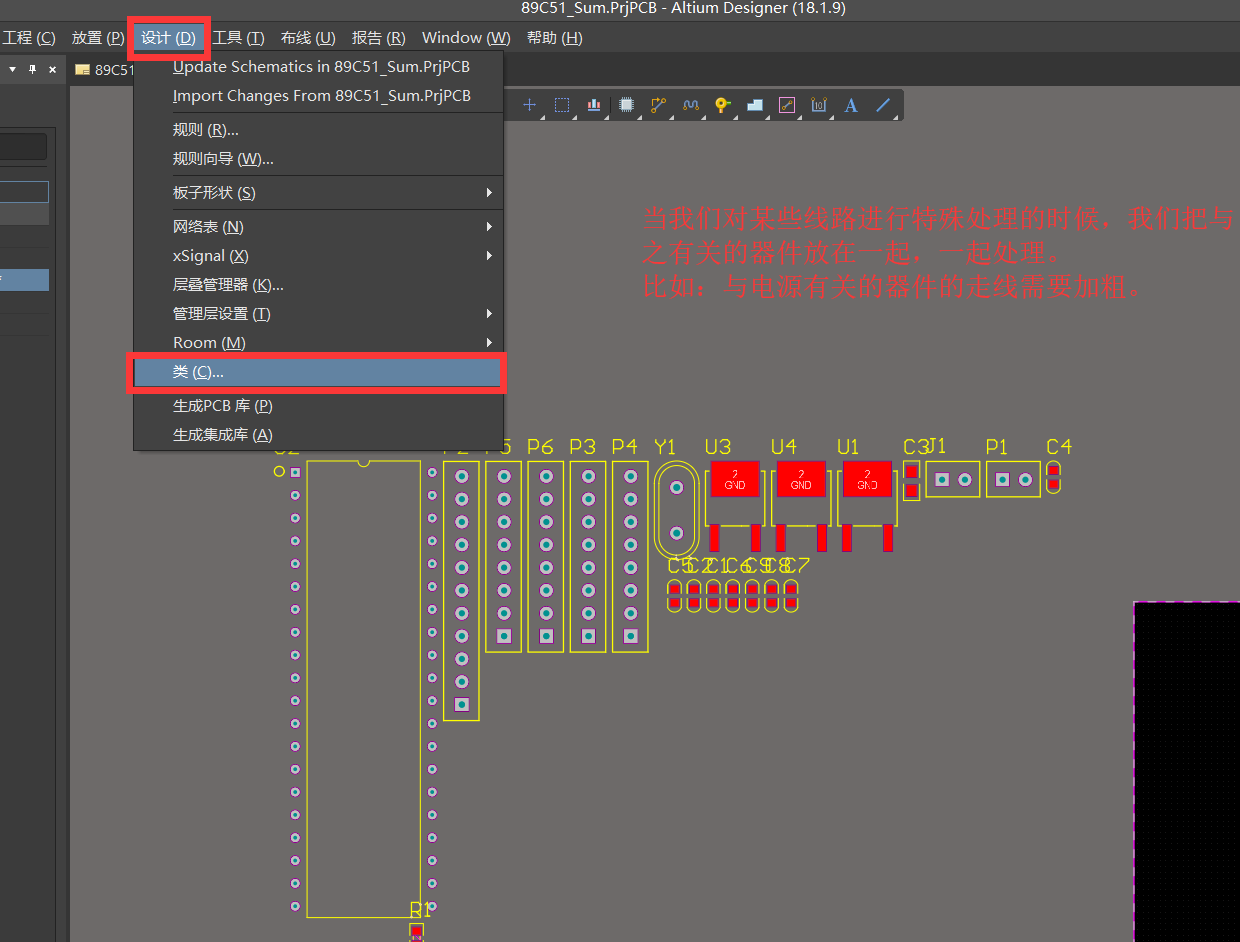
Task: Activate the interactive routing tool
Action: 658,105
